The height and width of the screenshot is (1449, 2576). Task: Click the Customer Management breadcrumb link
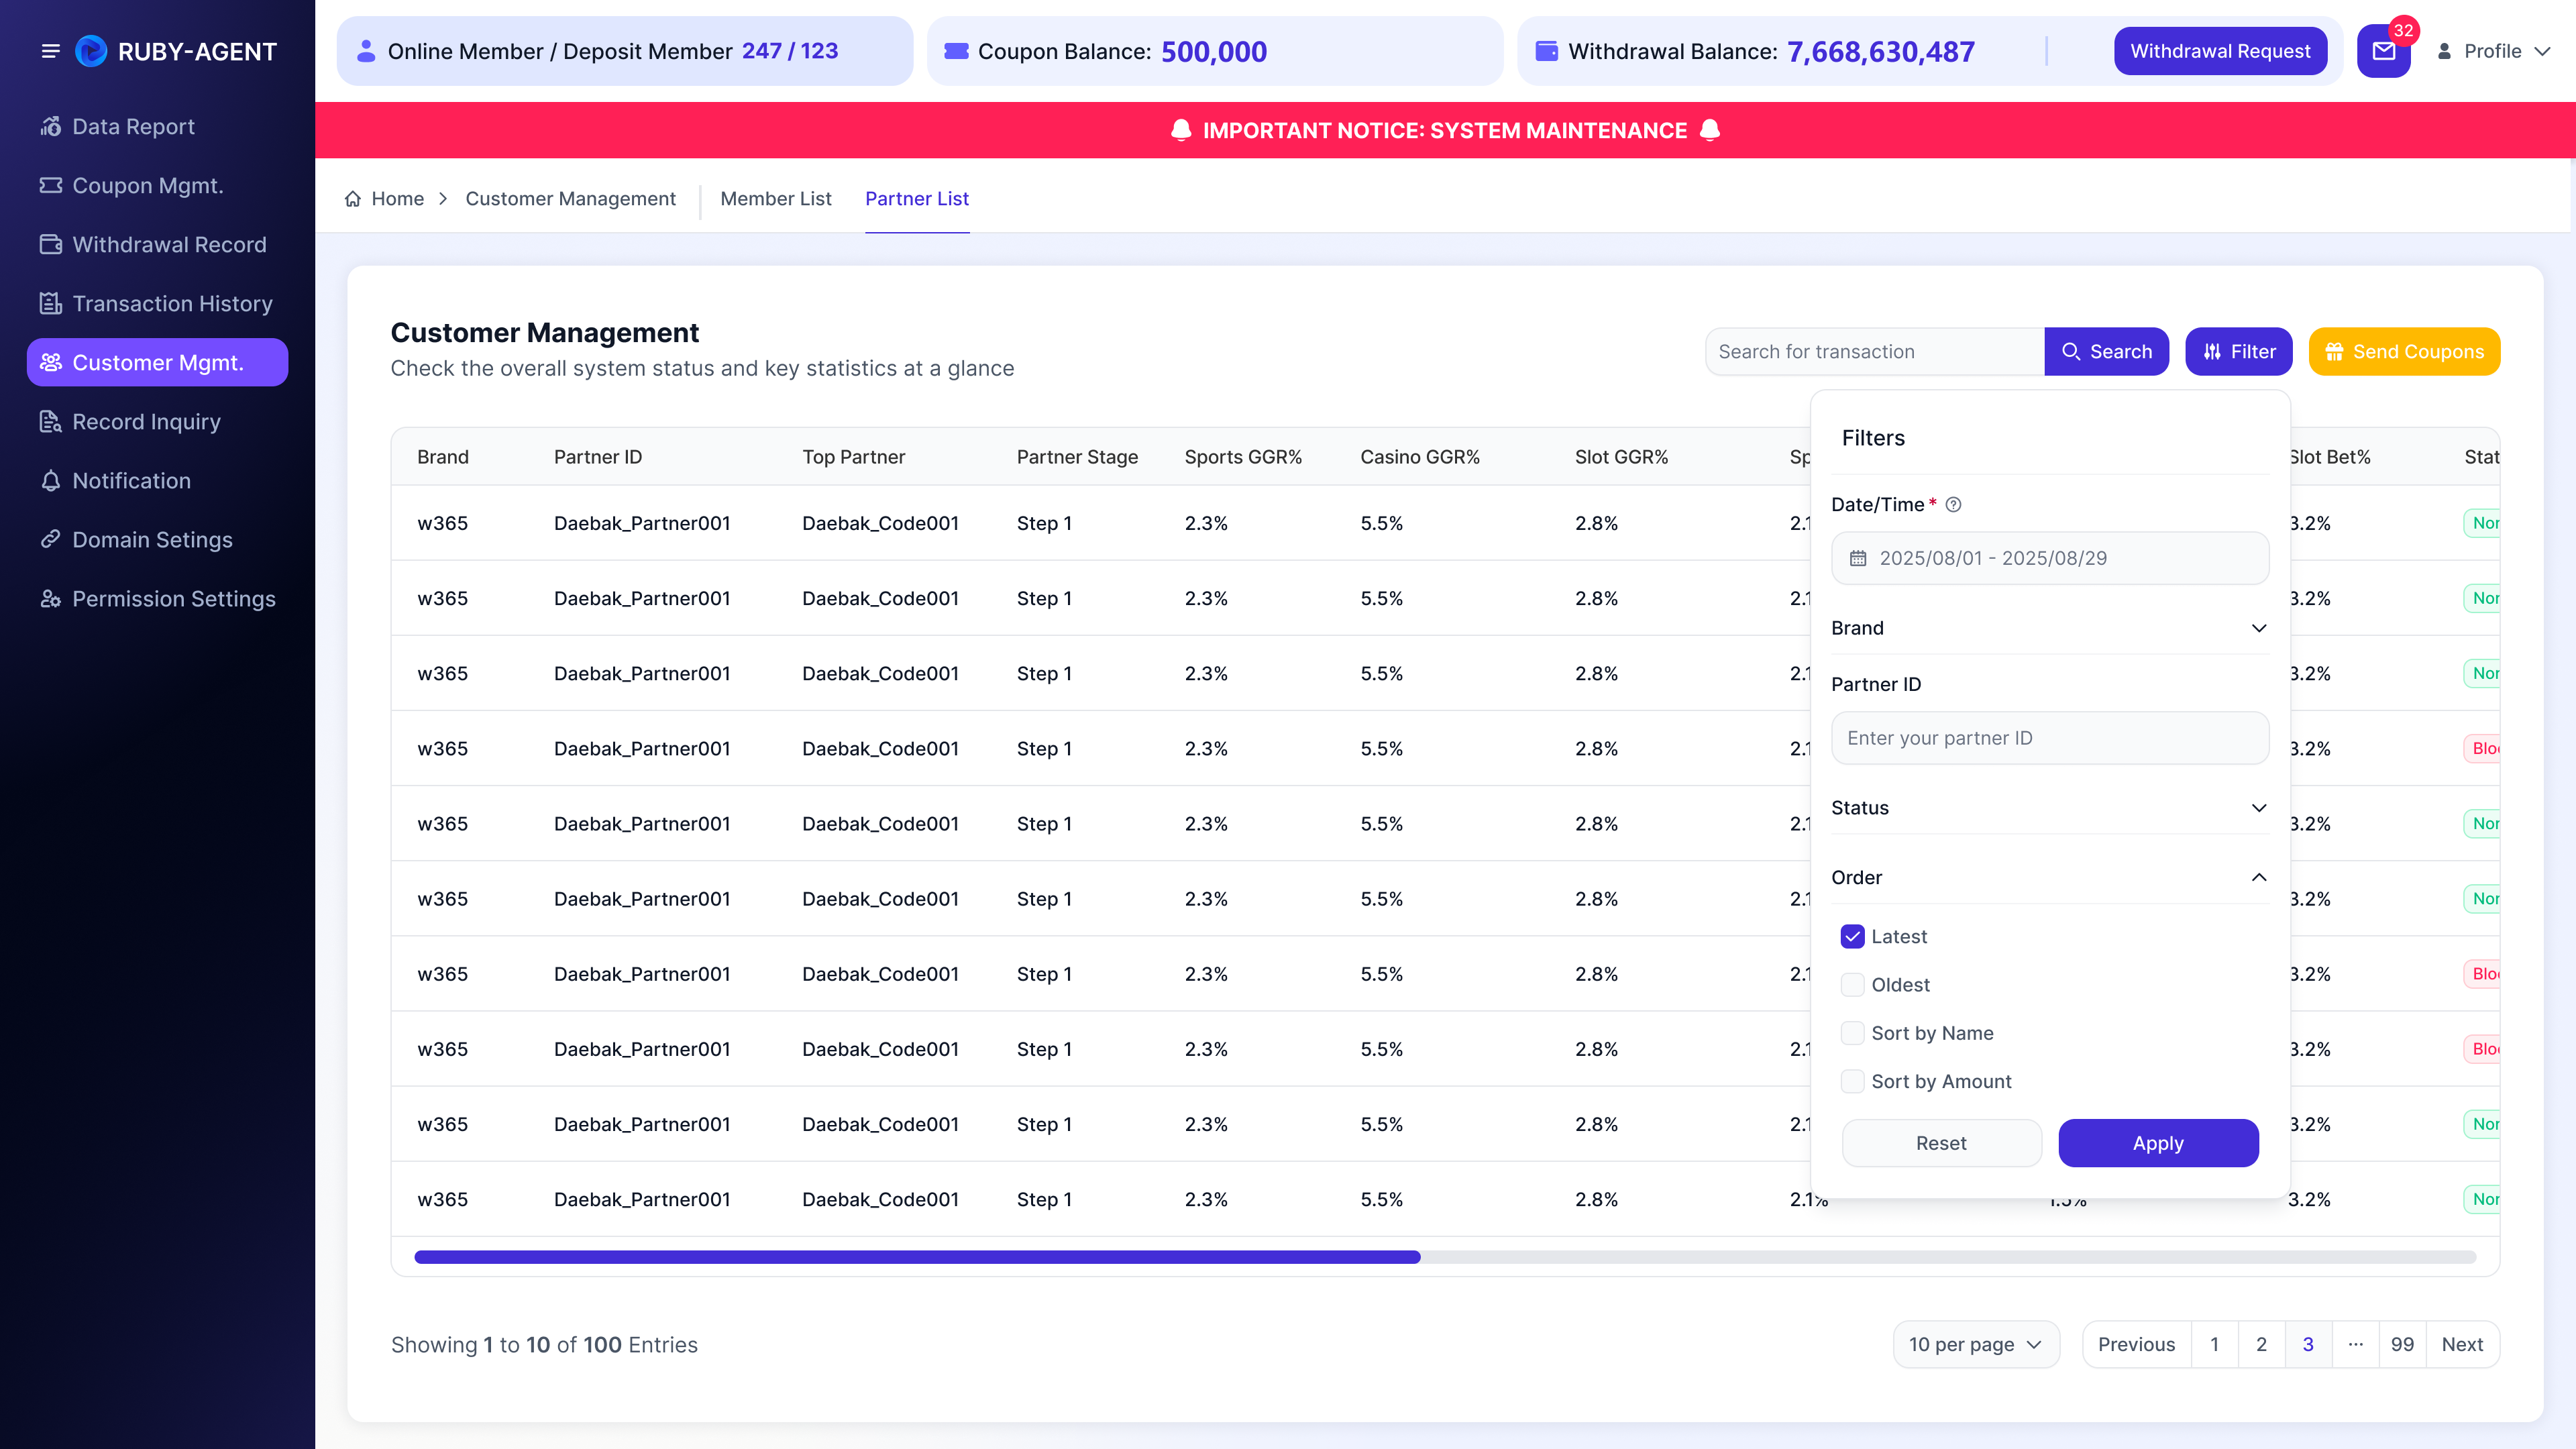(570, 199)
